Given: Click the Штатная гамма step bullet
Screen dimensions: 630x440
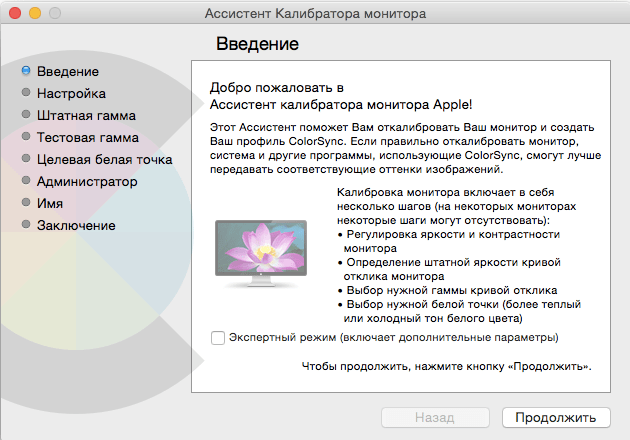Looking at the screenshot, I should coord(26,115).
